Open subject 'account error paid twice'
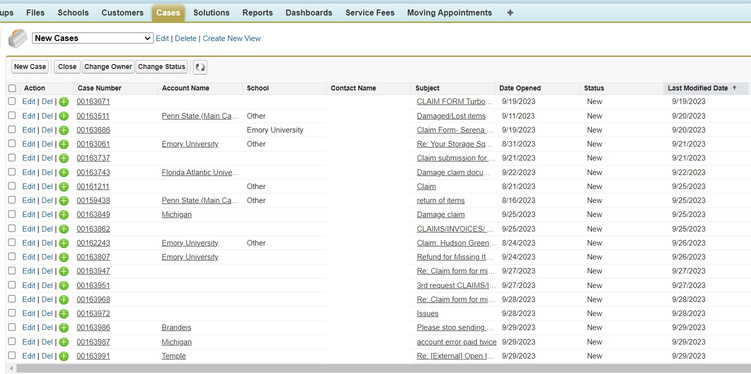Screen dimensions: 751x374 click(x=456, y=342)
